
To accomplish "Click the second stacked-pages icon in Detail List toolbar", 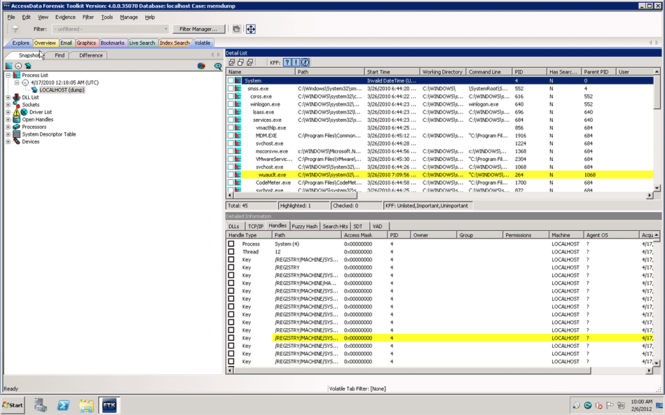I will point(240,62).
